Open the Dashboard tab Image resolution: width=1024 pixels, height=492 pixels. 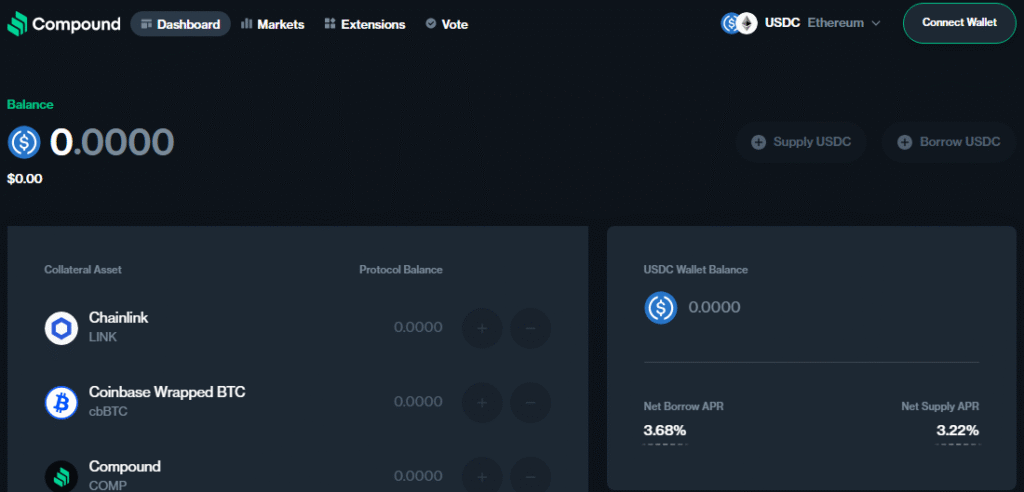pyautogui.click(x=181, y=24)
